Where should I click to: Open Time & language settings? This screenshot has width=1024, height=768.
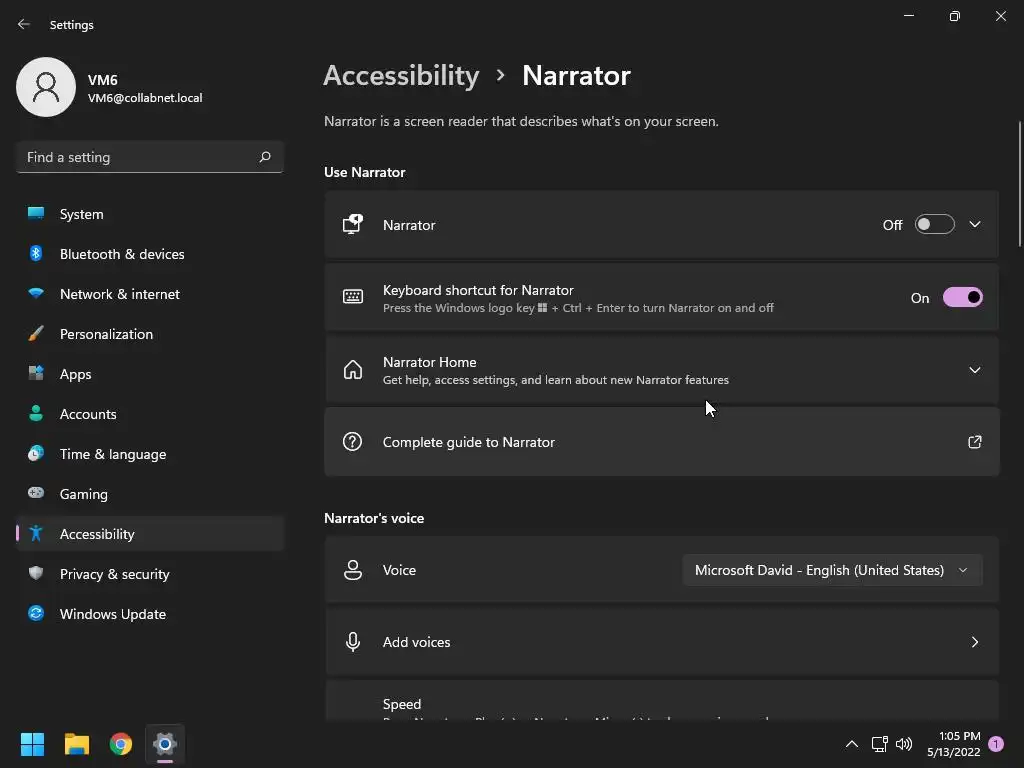coord(113,454)
